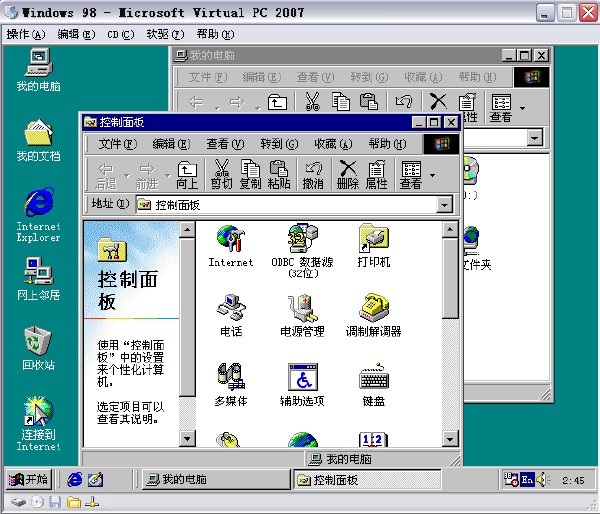Open 查看(V) menu in 控制面板
Viewport: 600px width, 514px height.
[225, 144]
